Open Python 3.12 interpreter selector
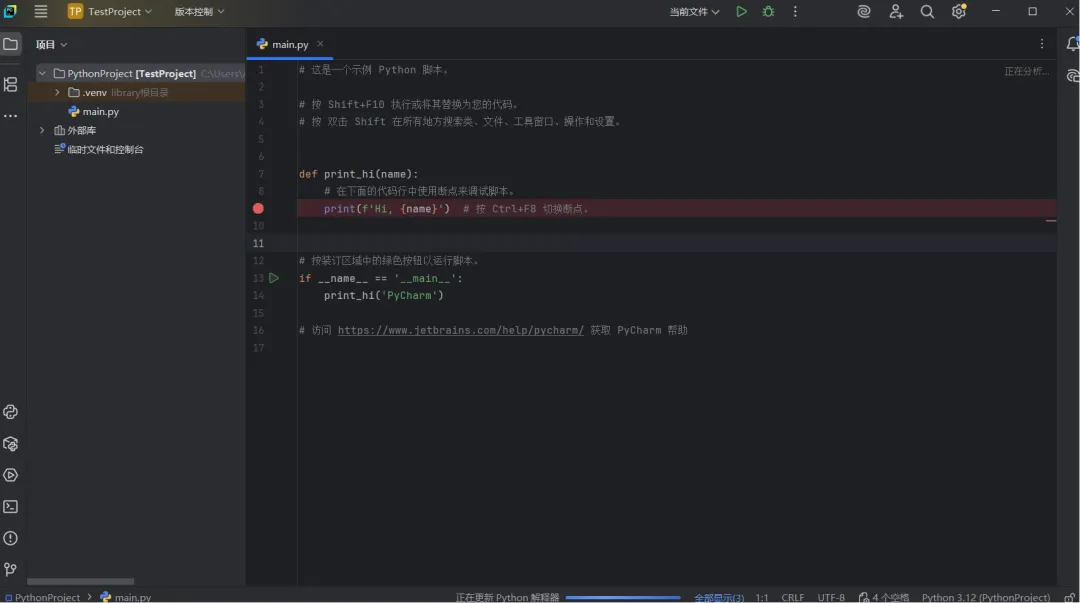 pyautogui.click(x=986, y=597)
